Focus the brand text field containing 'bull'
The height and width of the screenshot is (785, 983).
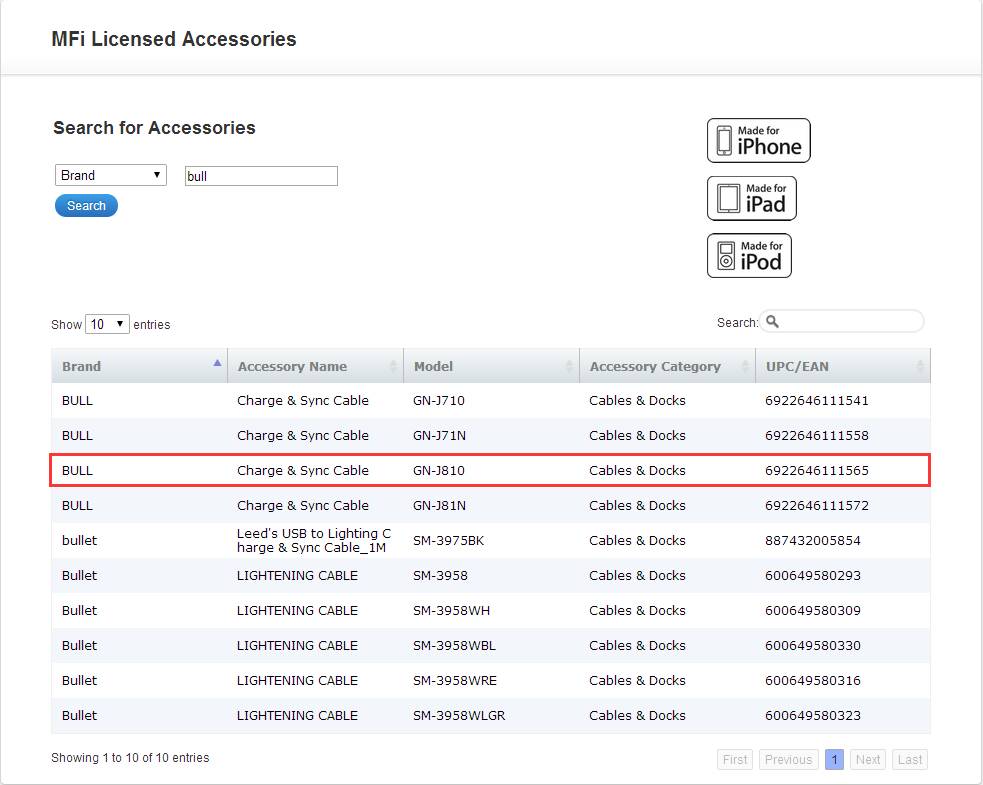tap(261, 176)
